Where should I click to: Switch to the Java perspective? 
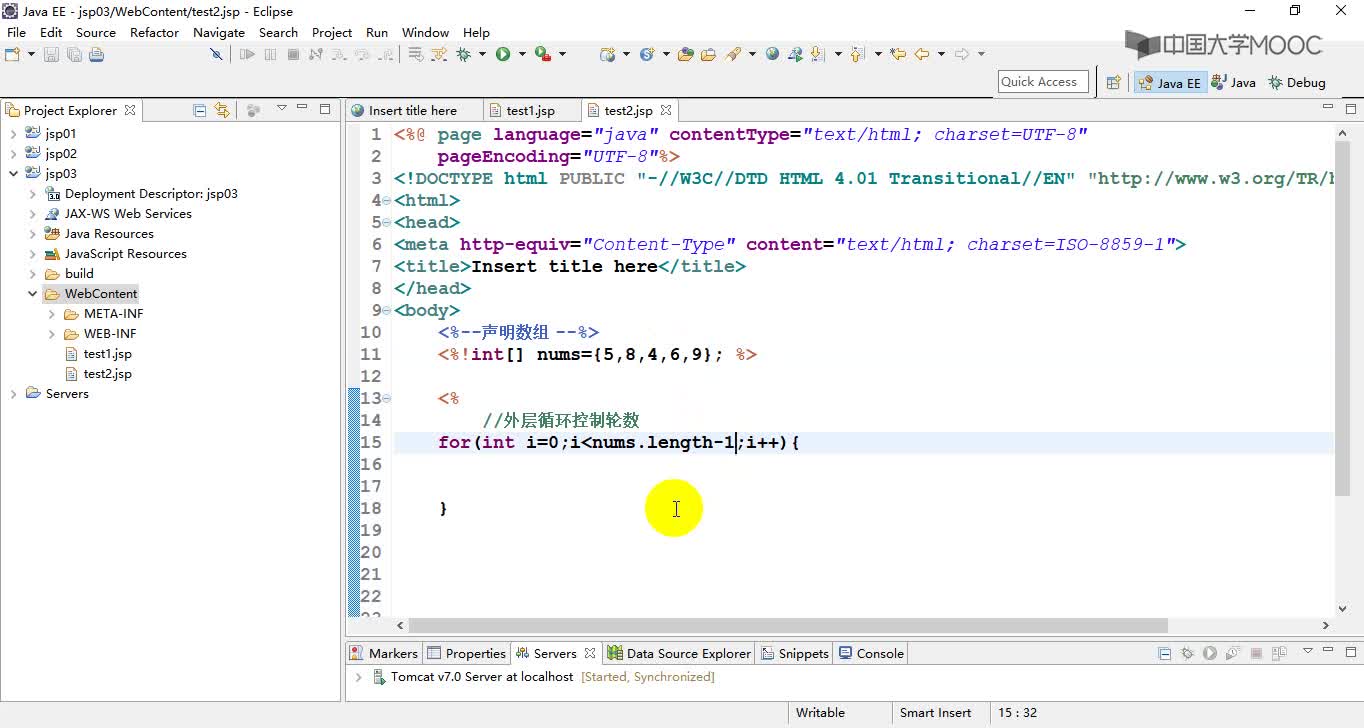(x=1234, y=83)
